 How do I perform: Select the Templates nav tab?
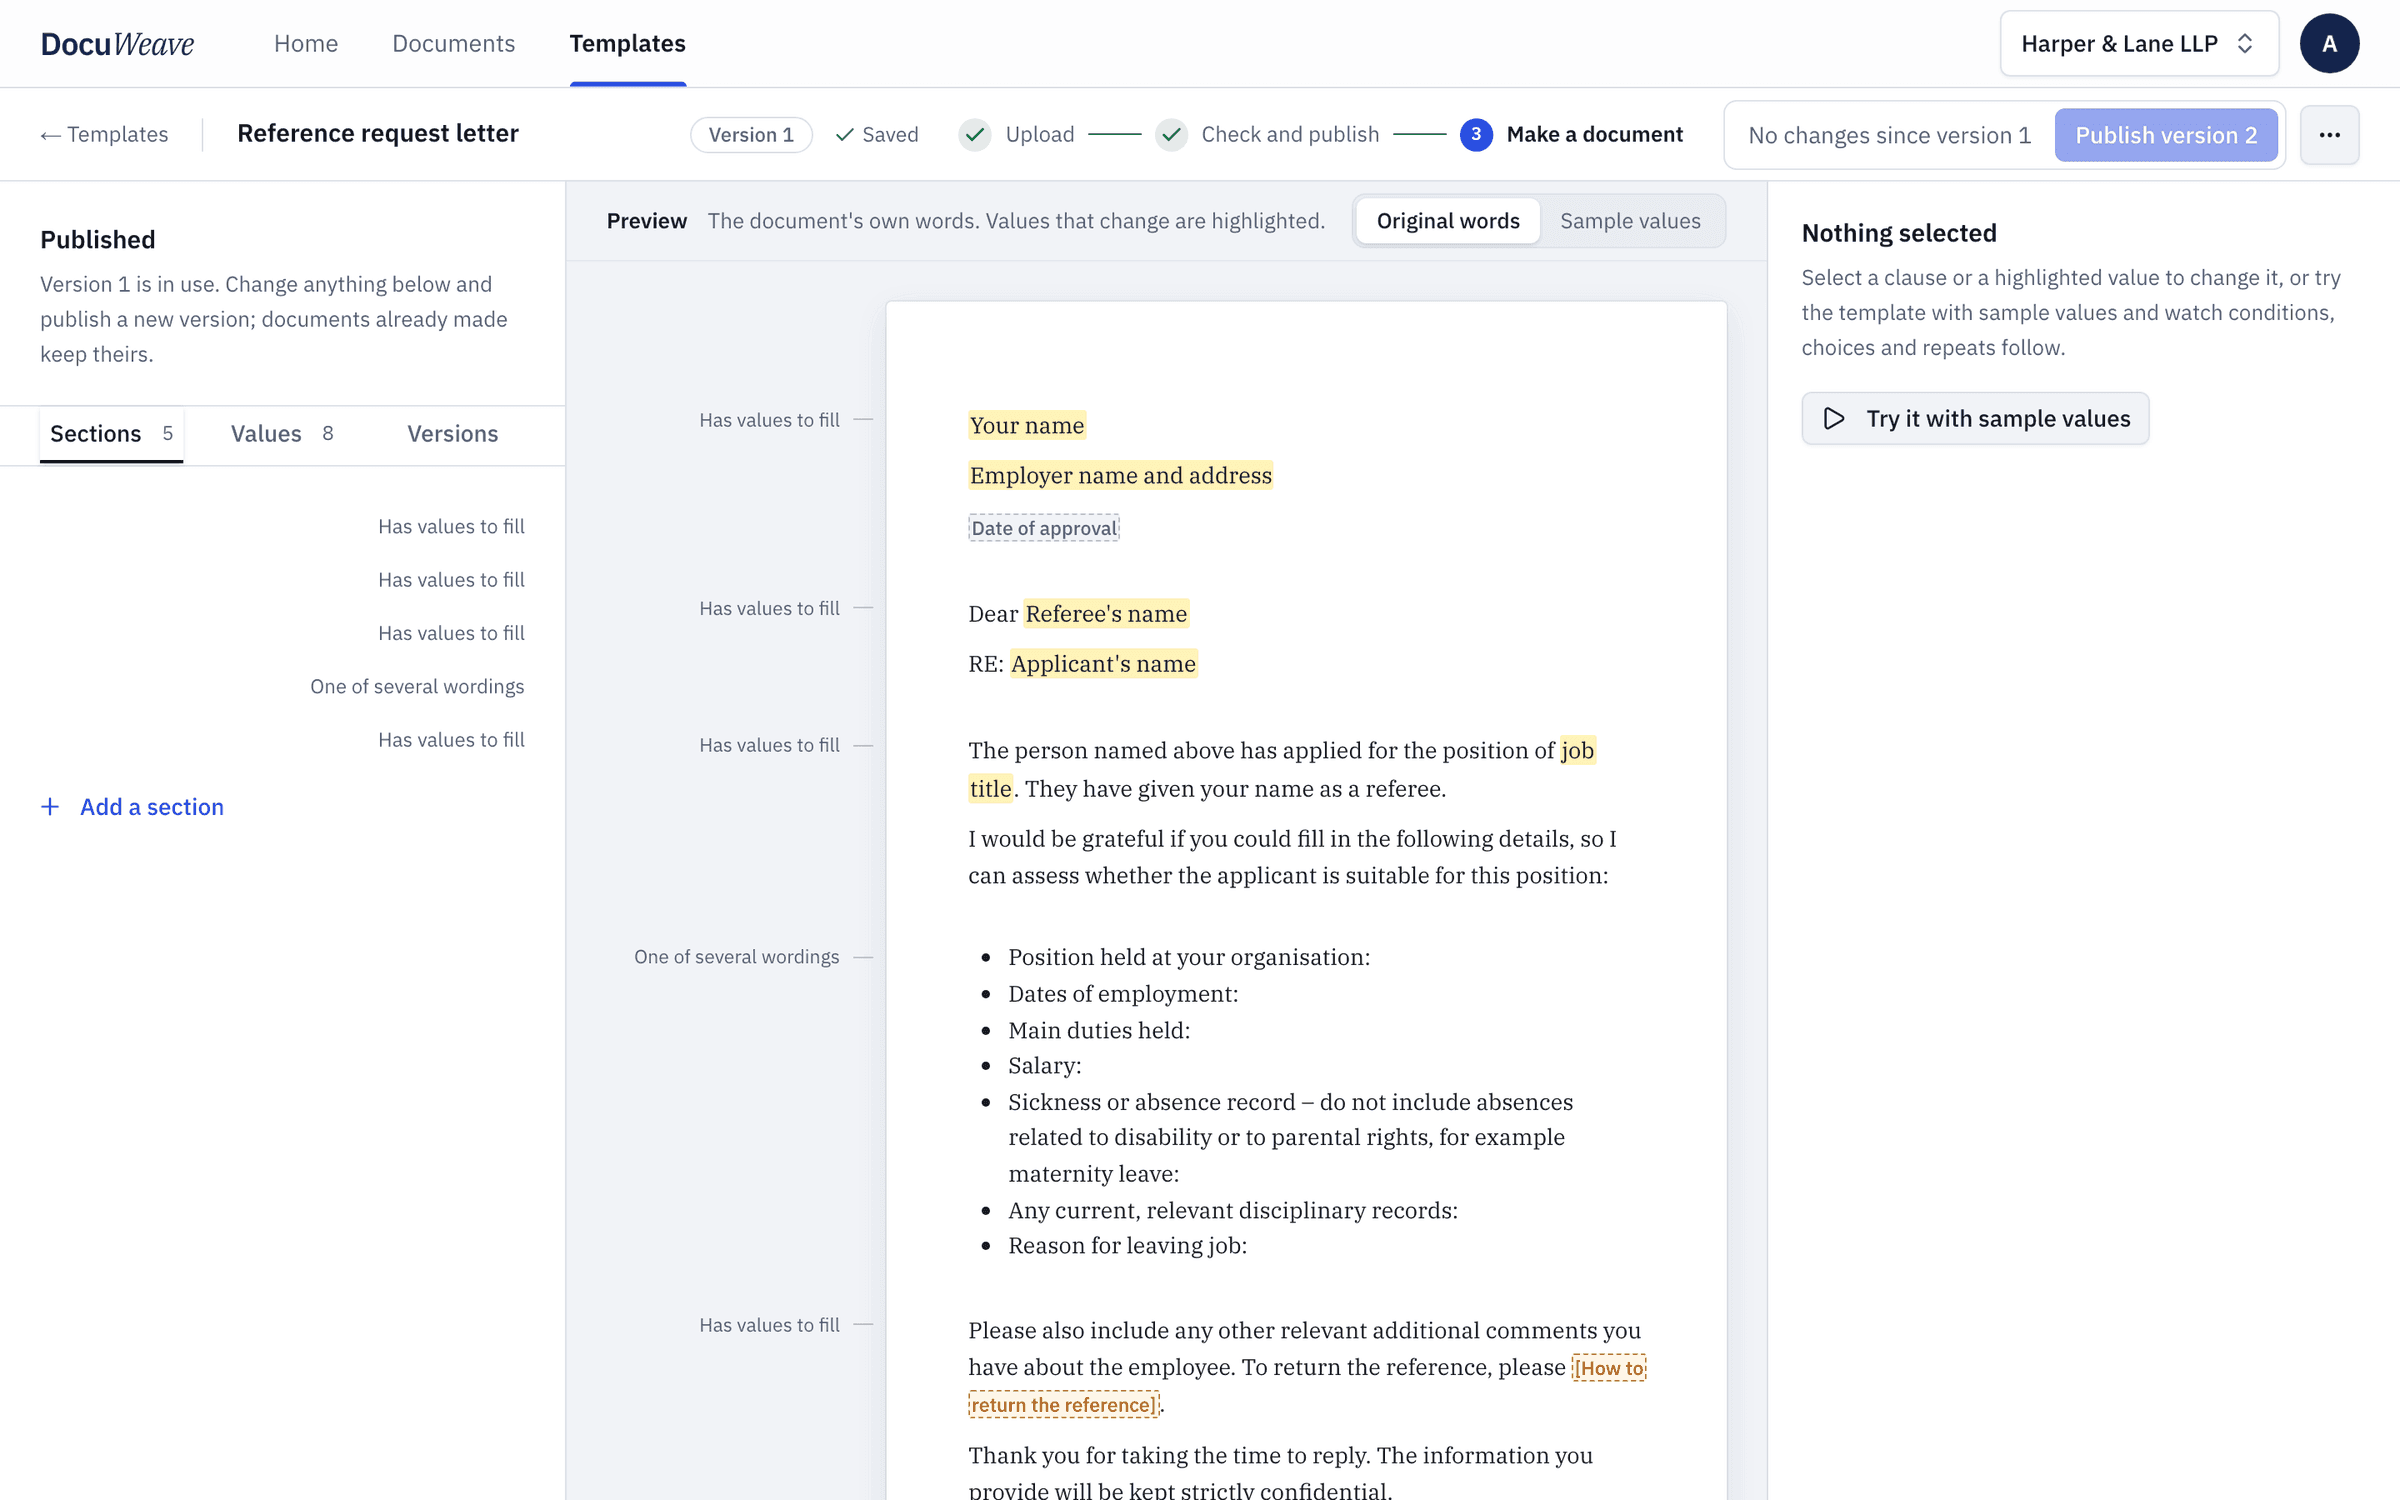pos(627,44)
